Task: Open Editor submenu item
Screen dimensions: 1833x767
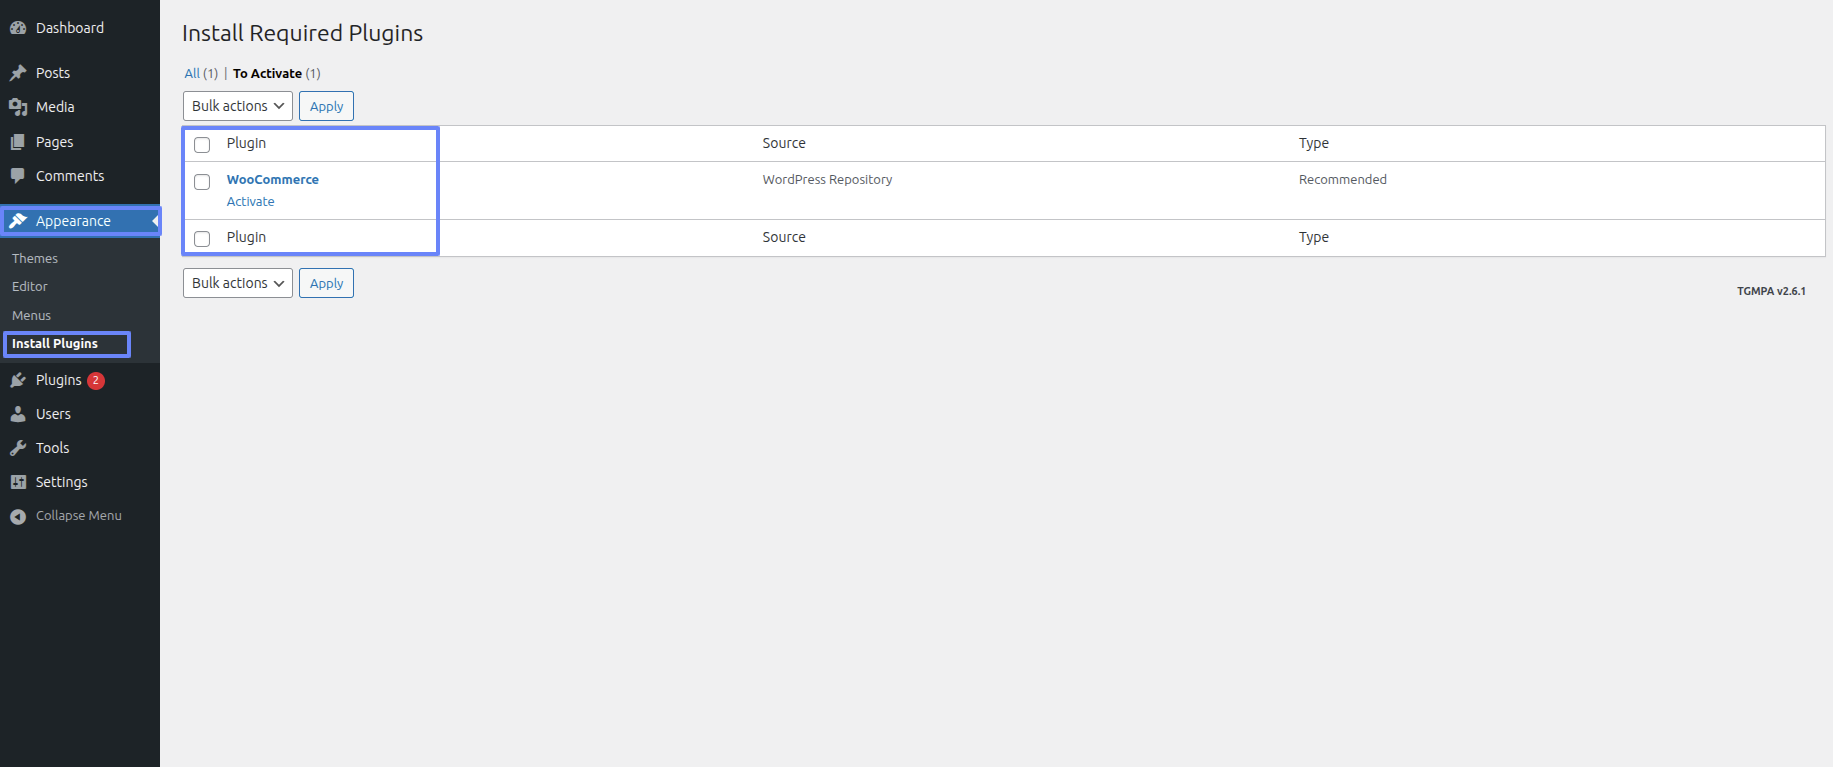Action: pyautogui.click(x=30, y=287)
